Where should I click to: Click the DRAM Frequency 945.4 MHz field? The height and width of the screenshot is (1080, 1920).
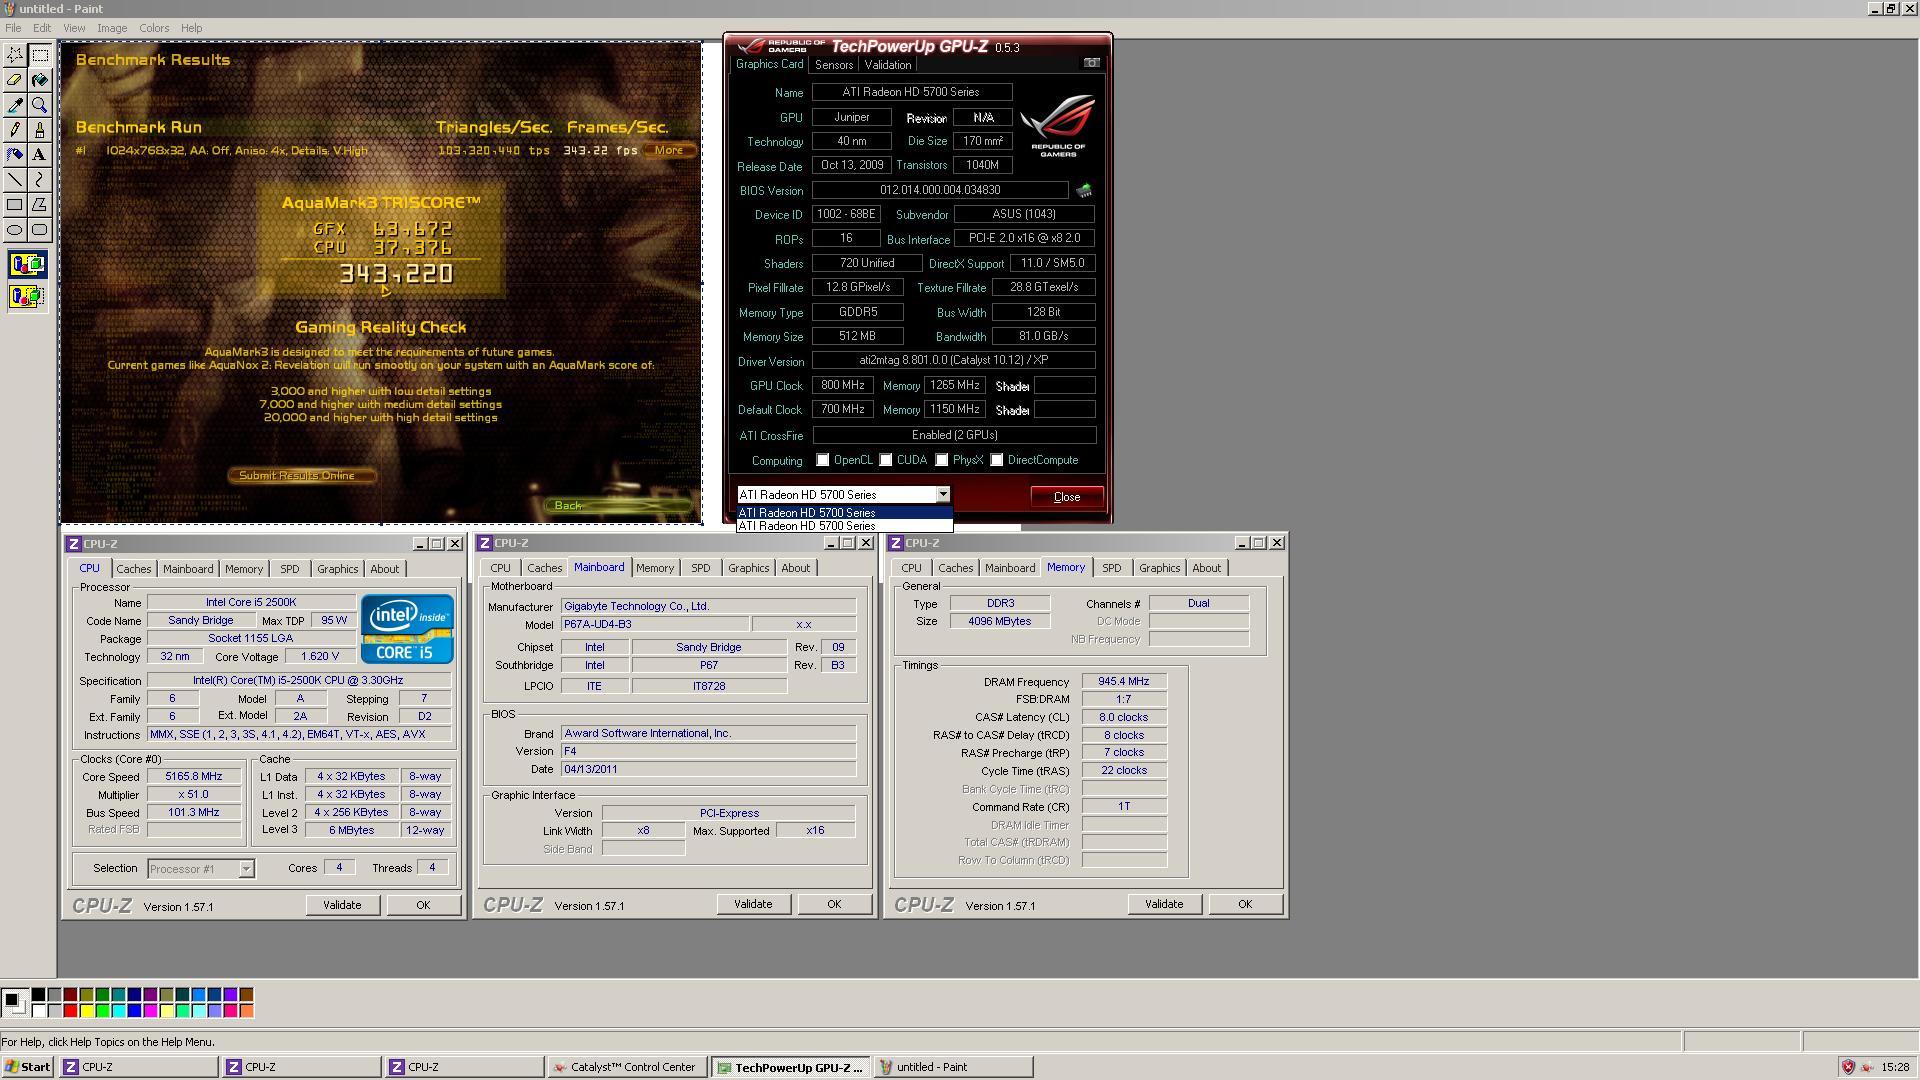pyautogui.click(x=1124, y=682)
